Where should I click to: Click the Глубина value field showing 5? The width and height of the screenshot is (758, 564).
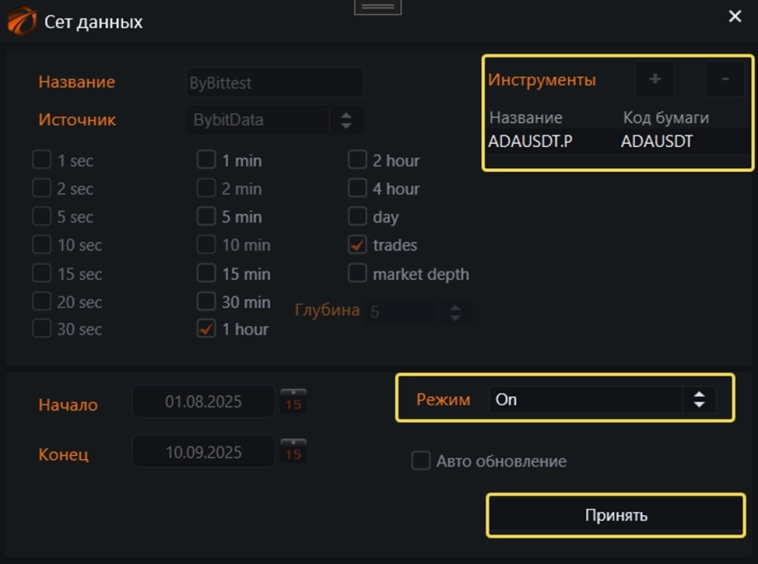(x=402, y=312)
